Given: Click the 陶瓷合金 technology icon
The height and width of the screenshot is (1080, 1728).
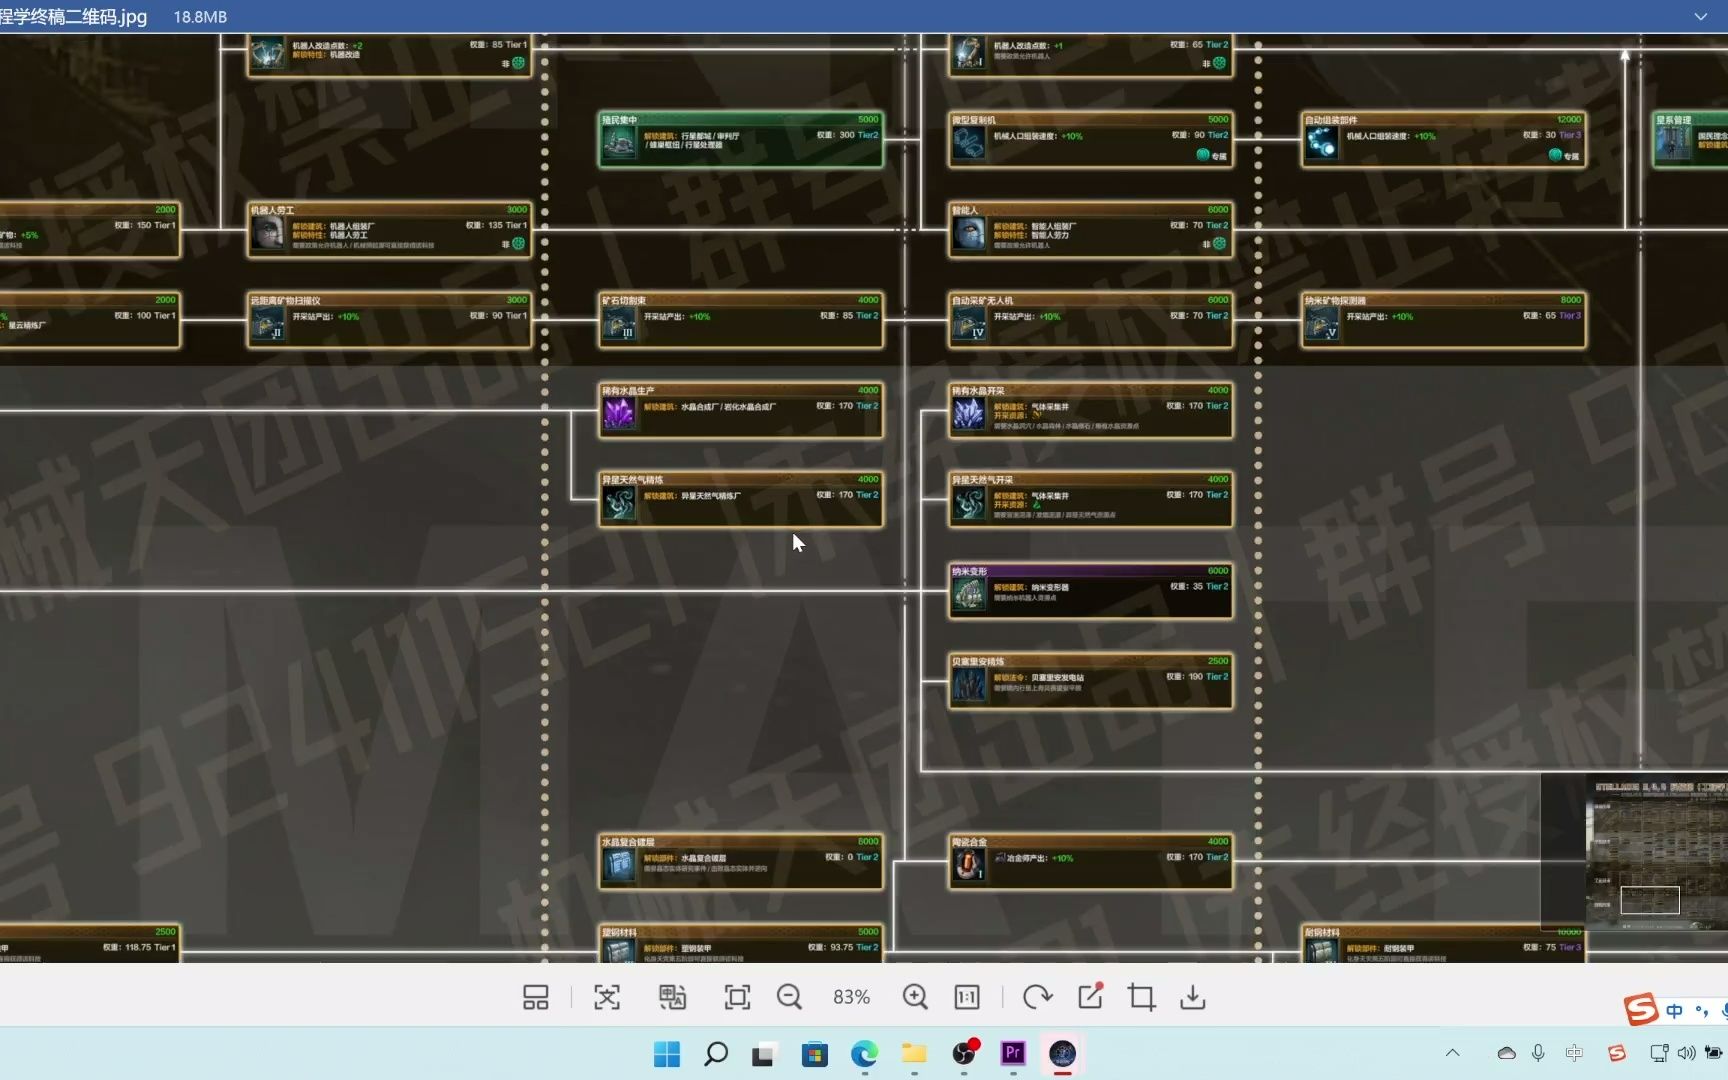Looking at the screenshot, I should pyautogui.click(x=968, y=866).
